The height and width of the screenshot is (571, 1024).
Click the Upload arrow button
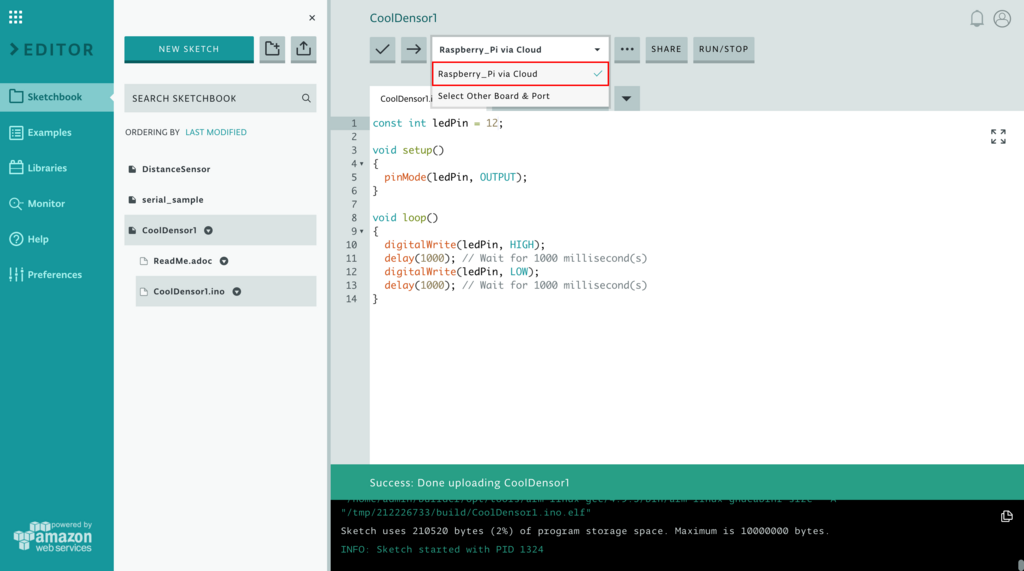click(413, 49)
